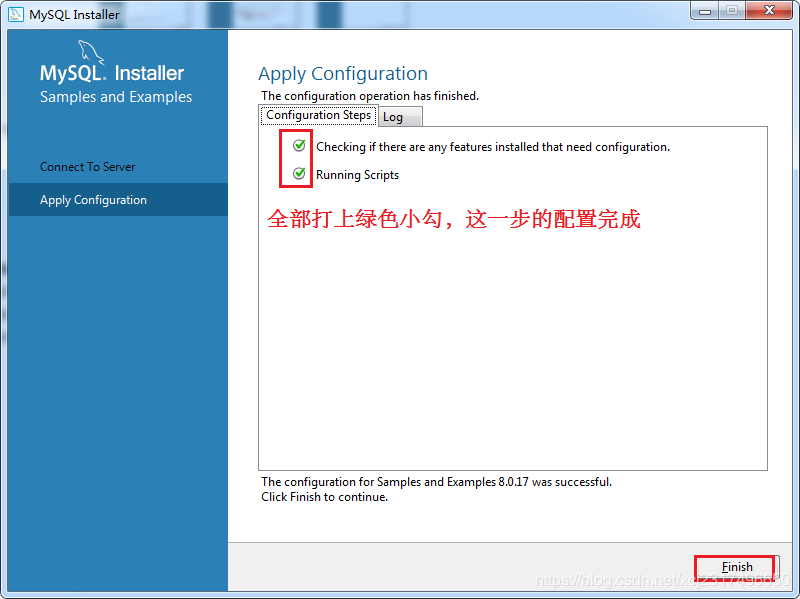
Task: Click the 'Apply Configuration' page heading
Action: (x=343, y=74)
